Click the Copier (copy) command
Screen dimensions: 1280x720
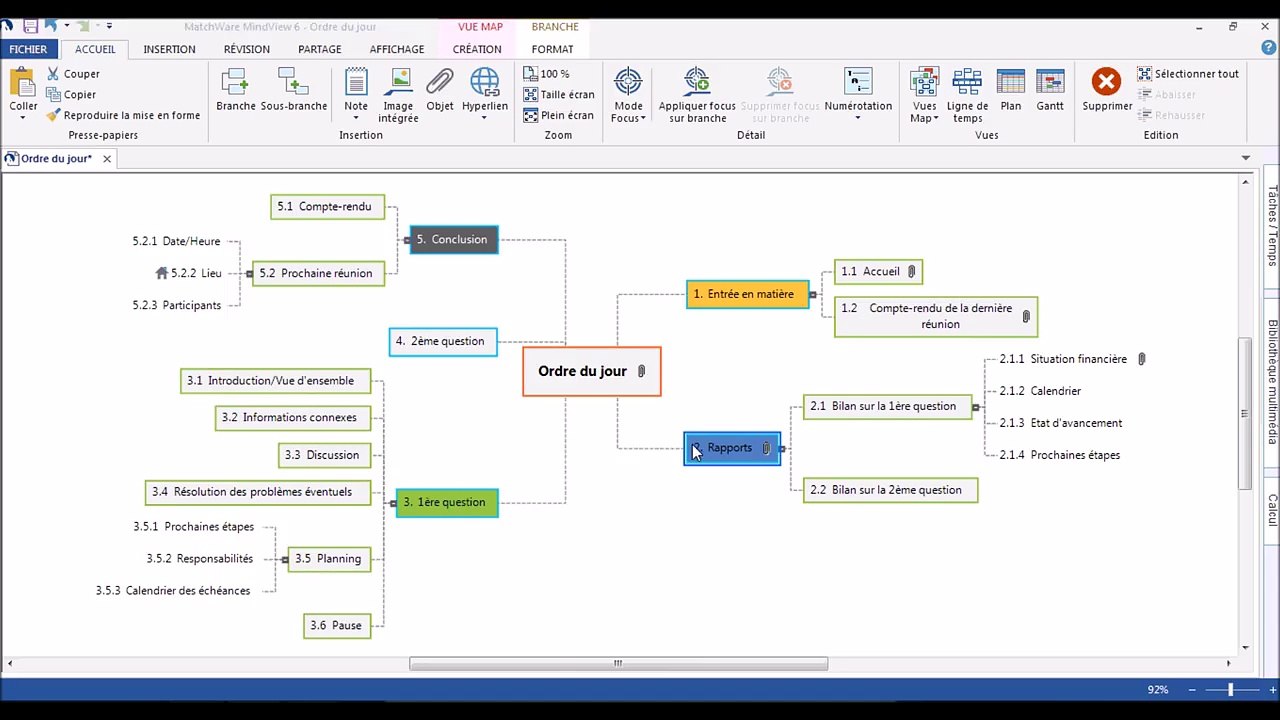pos(71,95)
